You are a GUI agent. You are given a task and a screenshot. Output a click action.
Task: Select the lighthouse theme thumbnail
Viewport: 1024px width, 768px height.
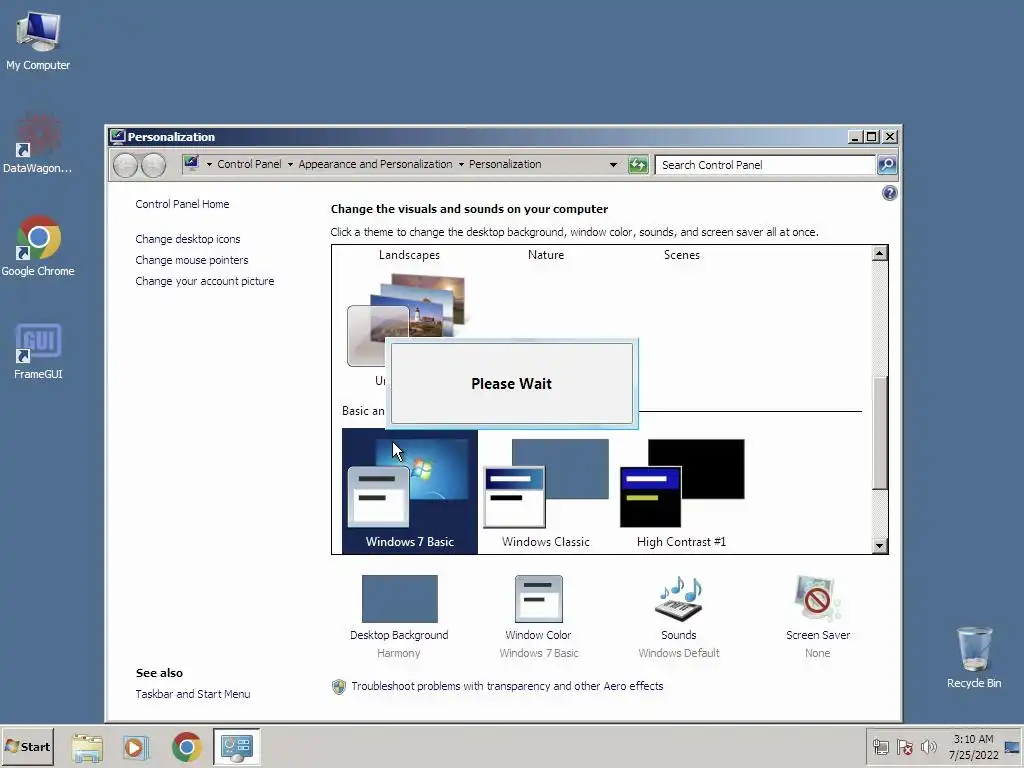[x=407, y=320]
